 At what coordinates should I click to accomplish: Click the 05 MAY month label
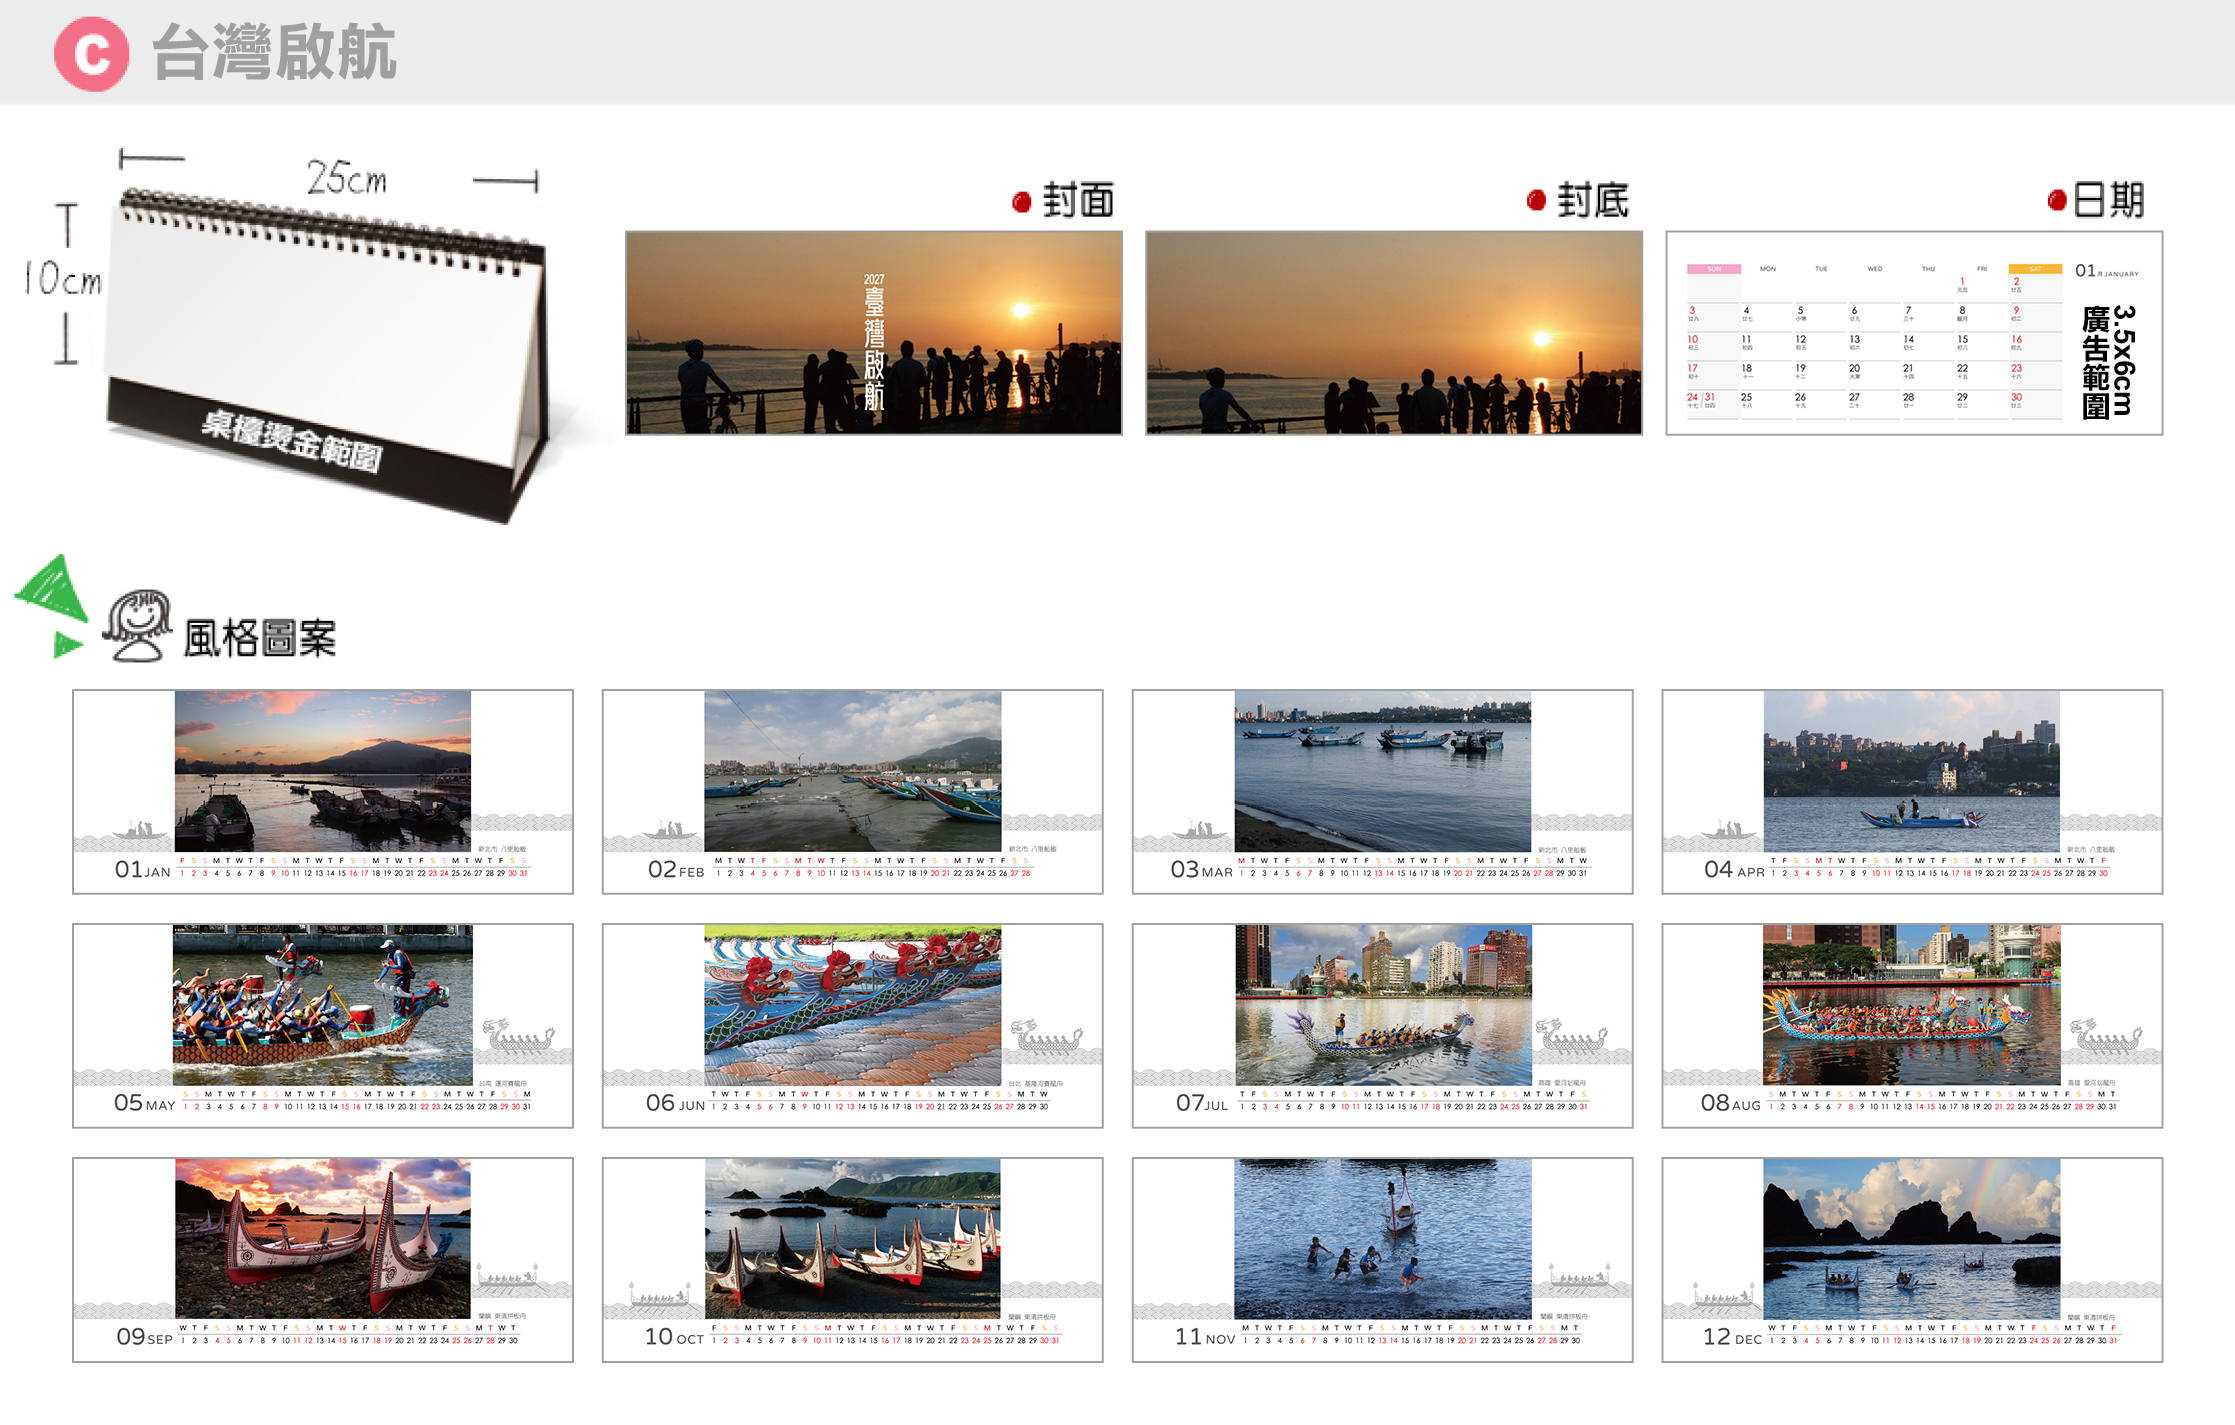point(145,1103)
